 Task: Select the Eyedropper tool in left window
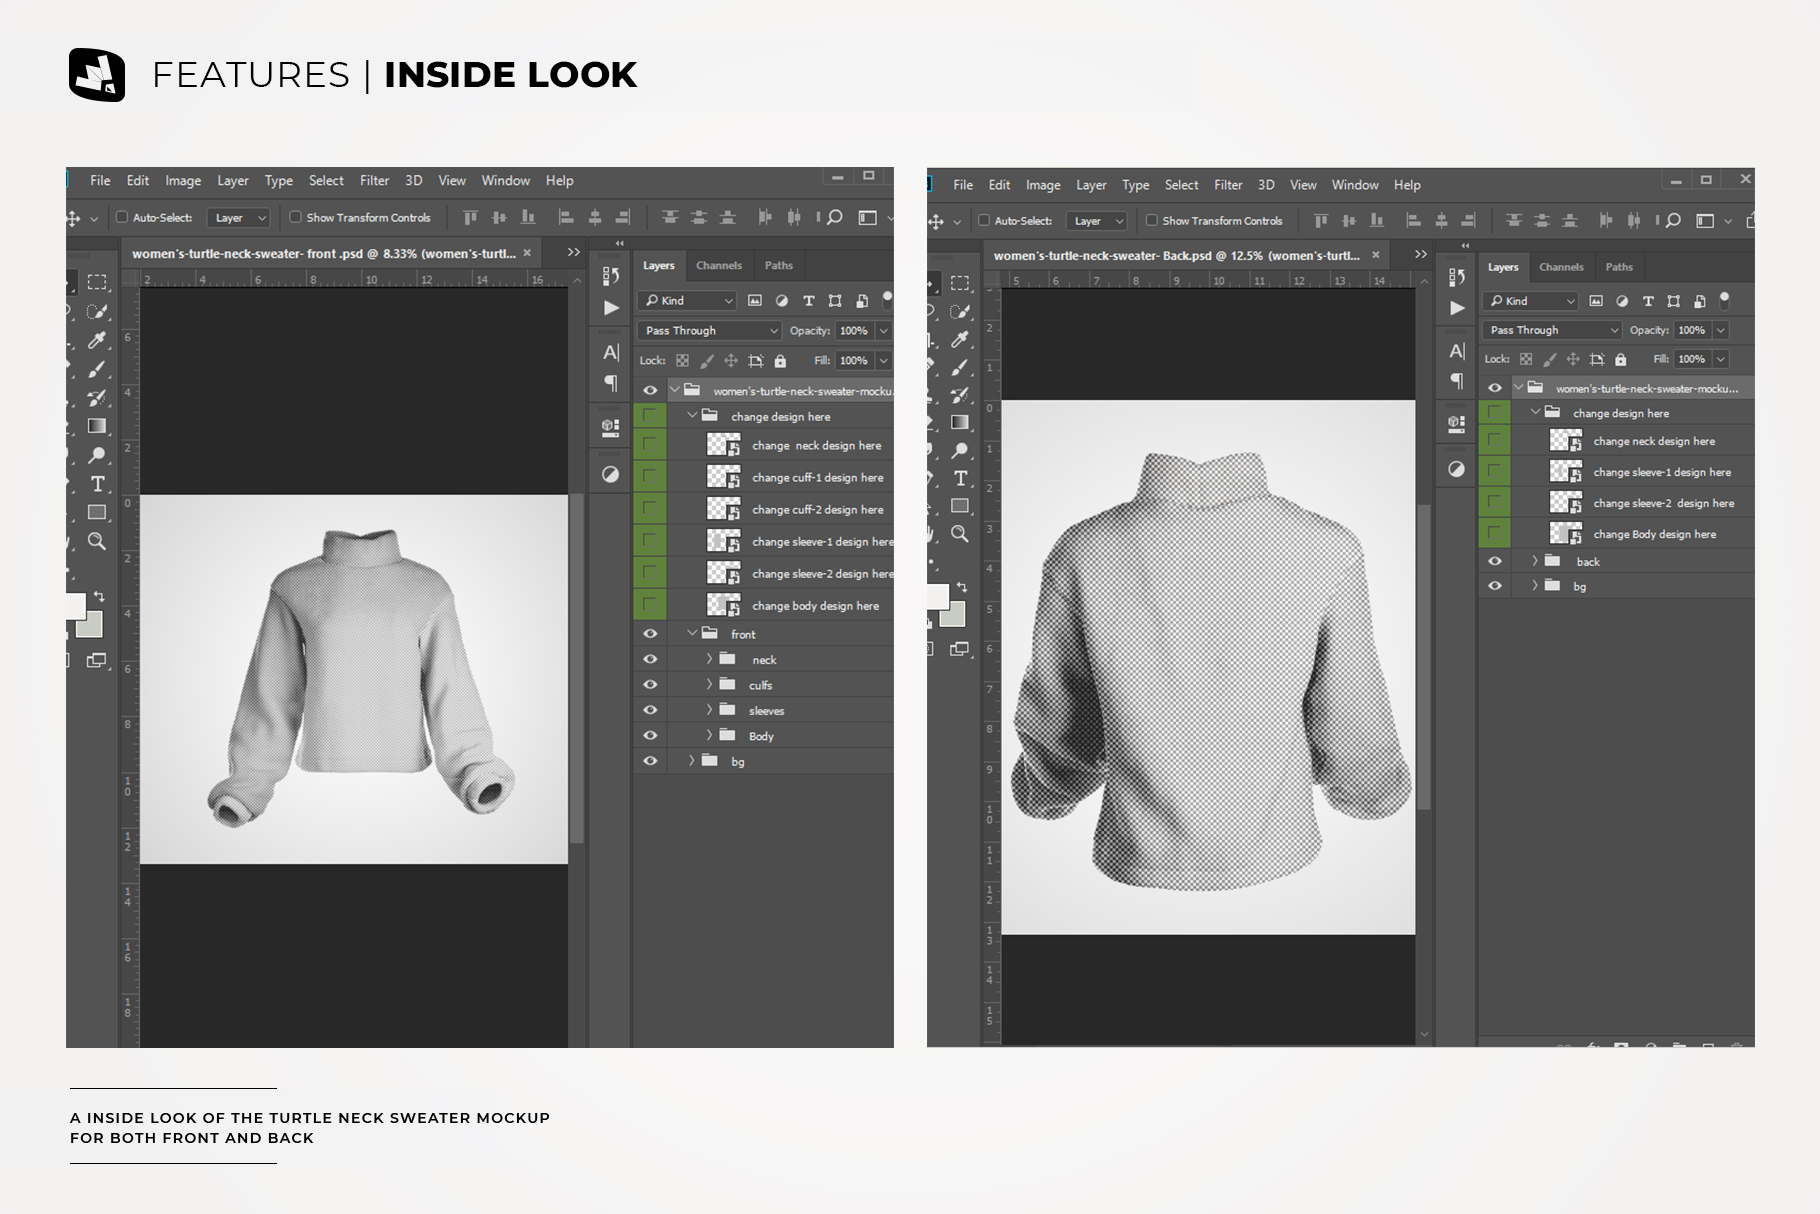[x=97, y=341]
